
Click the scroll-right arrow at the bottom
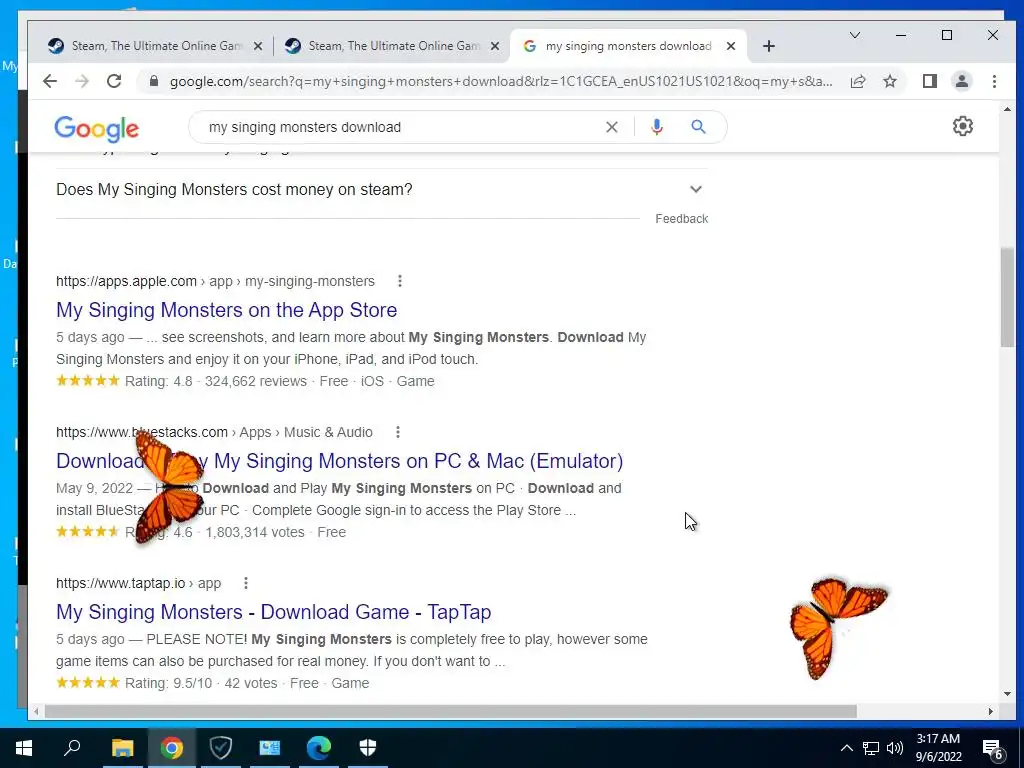[991, 711]
